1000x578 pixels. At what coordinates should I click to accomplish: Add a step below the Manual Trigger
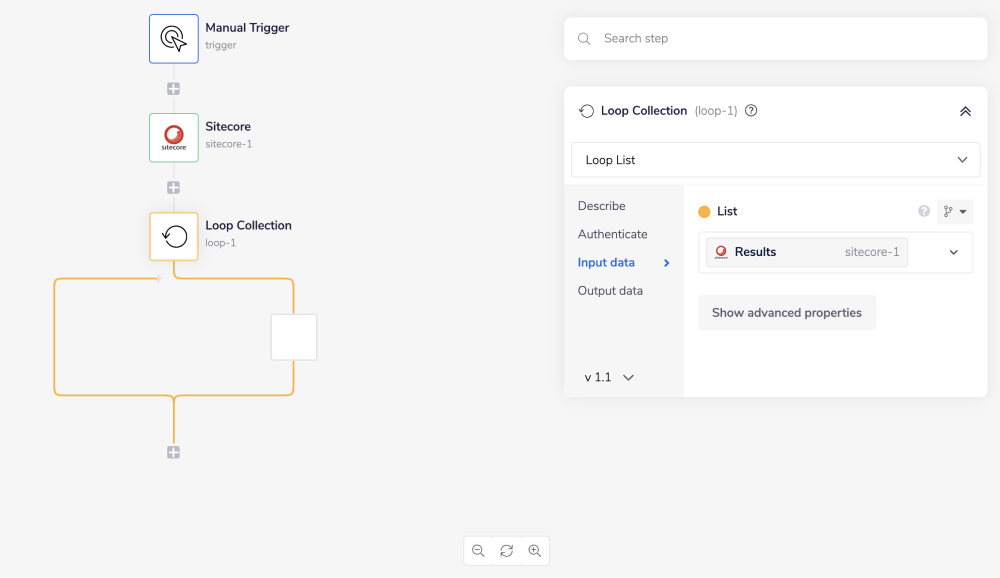pyautogui.click(x=173, y=88)
